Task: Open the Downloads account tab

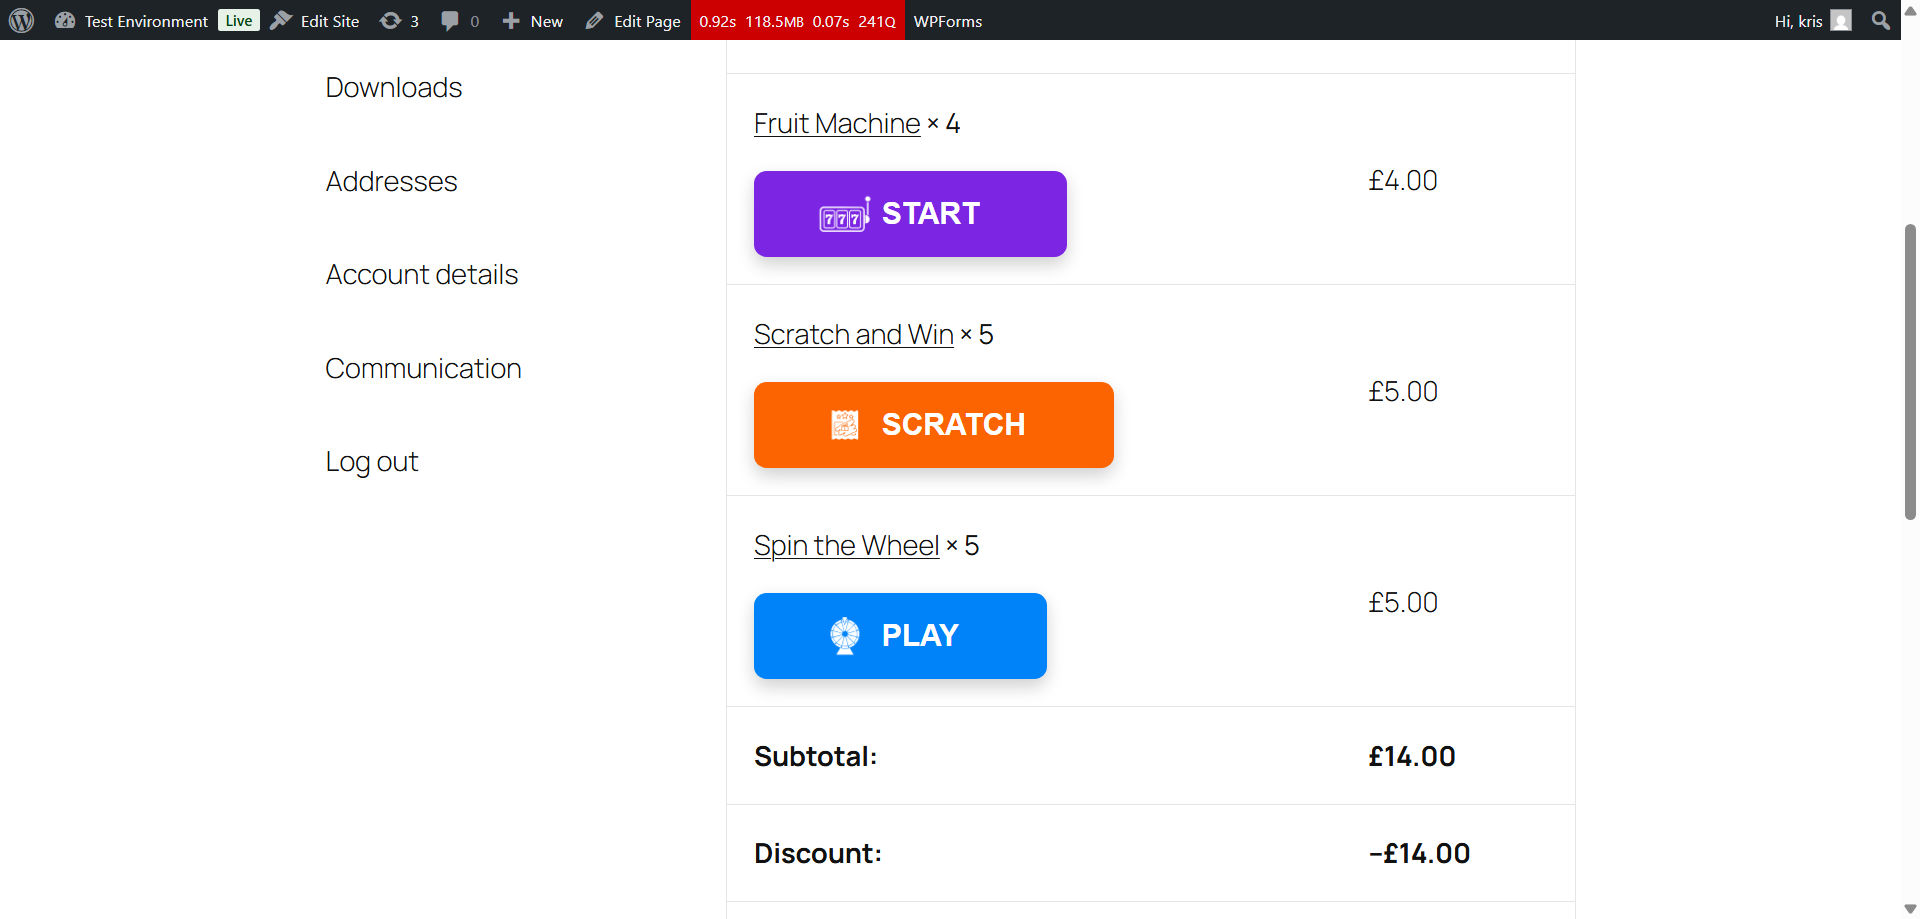Action: (394, 88)
